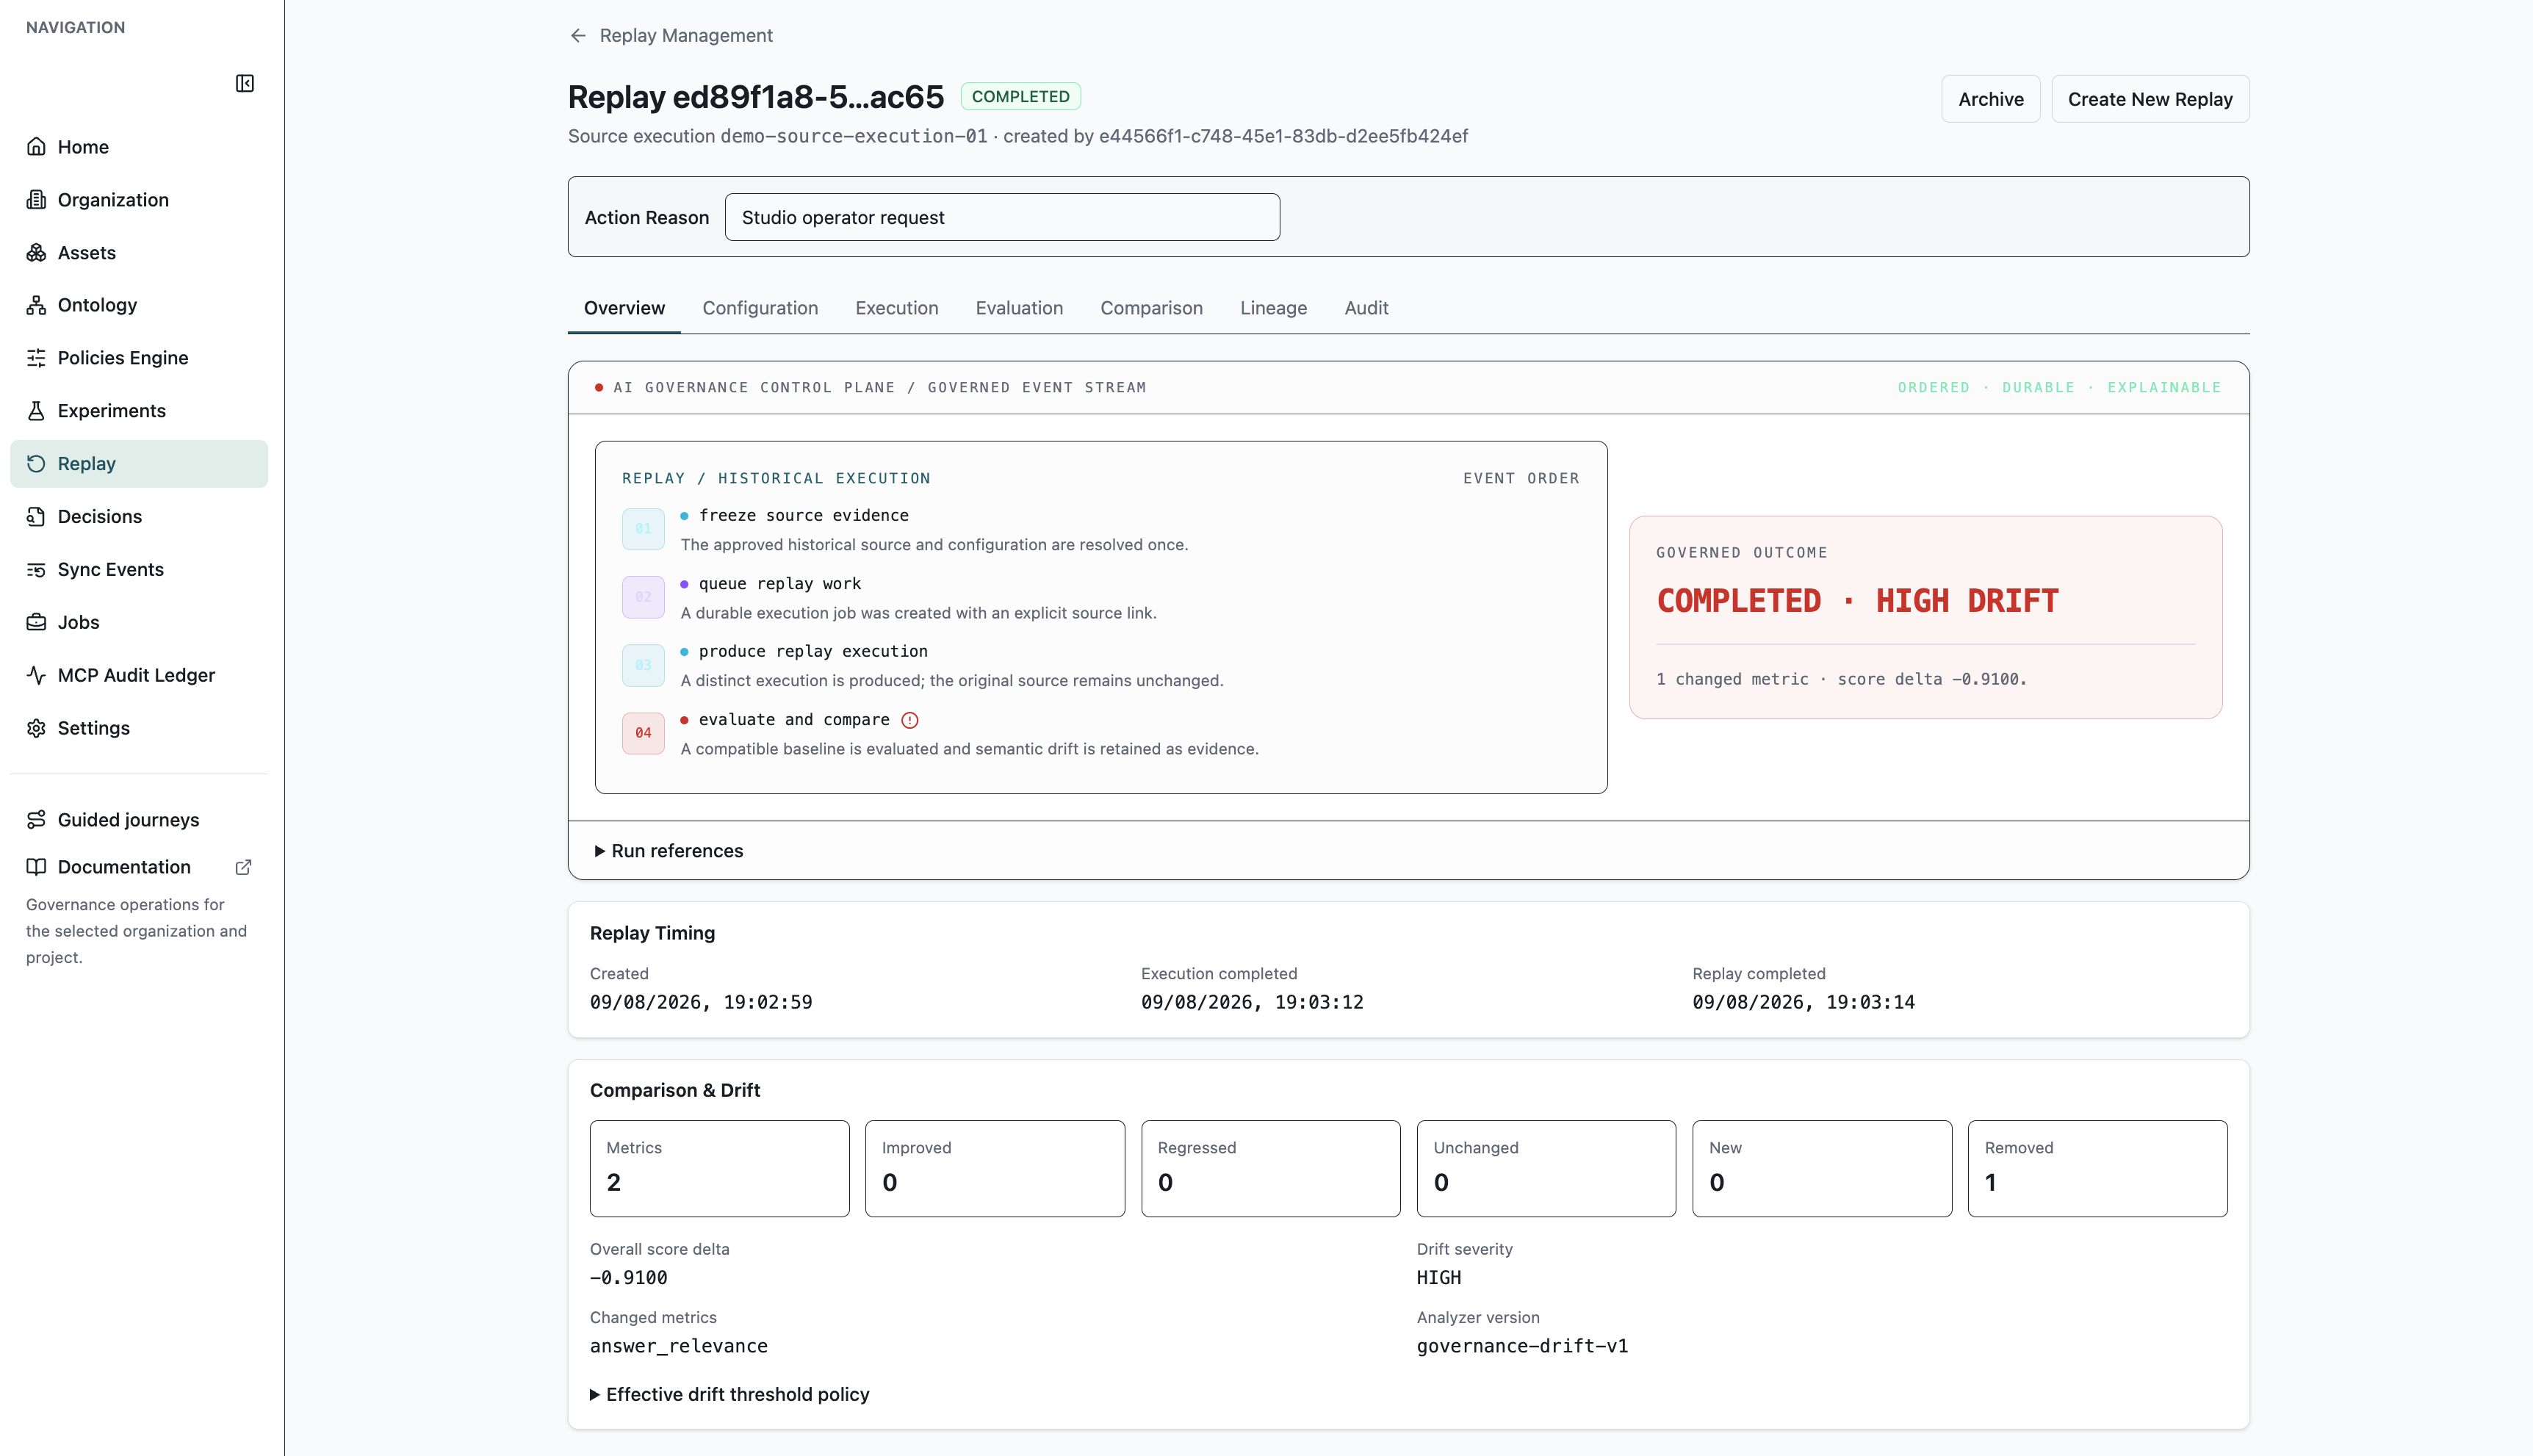Image resolution: width=2533 pixels, height=1456 pixels.
Task: Open the Jobs navigation item
Action: click(139, 622)
